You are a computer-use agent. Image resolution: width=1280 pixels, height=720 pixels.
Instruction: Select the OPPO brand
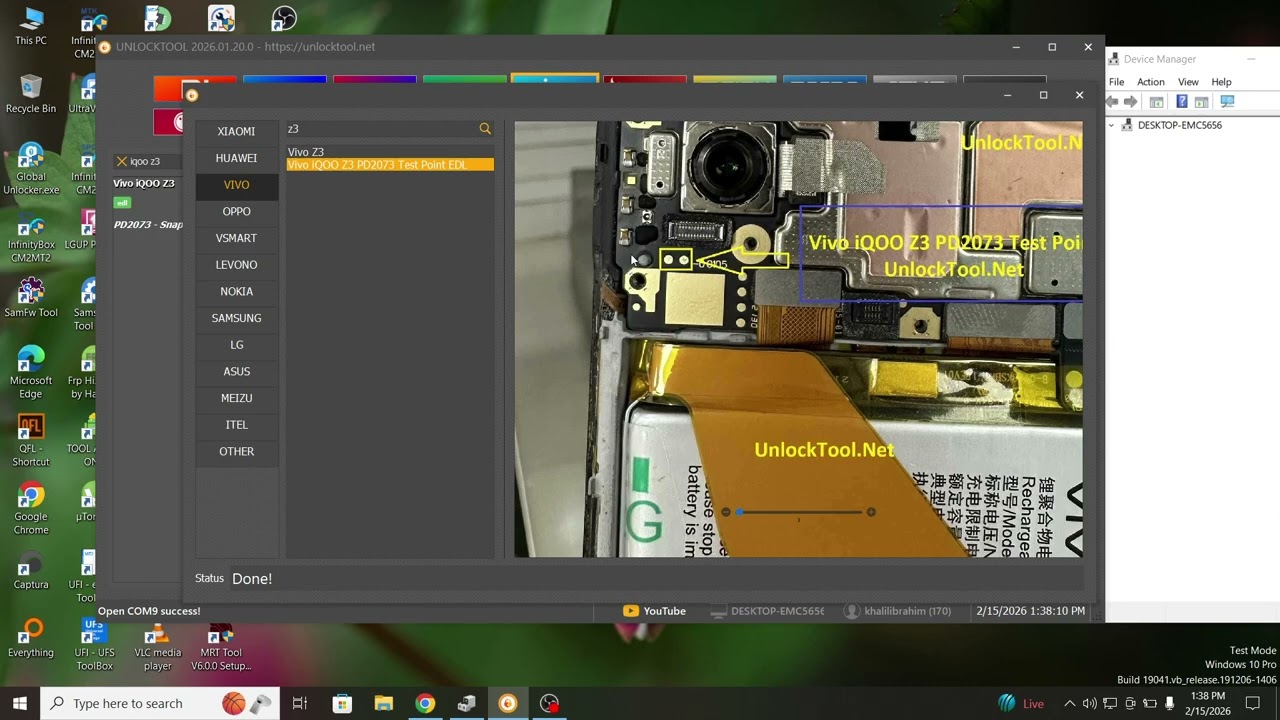237,211
